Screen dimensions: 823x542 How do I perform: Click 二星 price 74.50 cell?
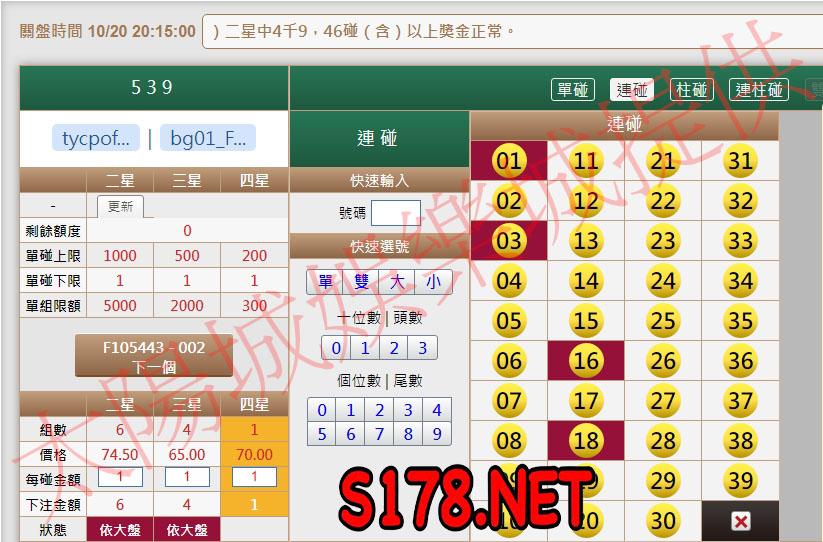(120, 454)
